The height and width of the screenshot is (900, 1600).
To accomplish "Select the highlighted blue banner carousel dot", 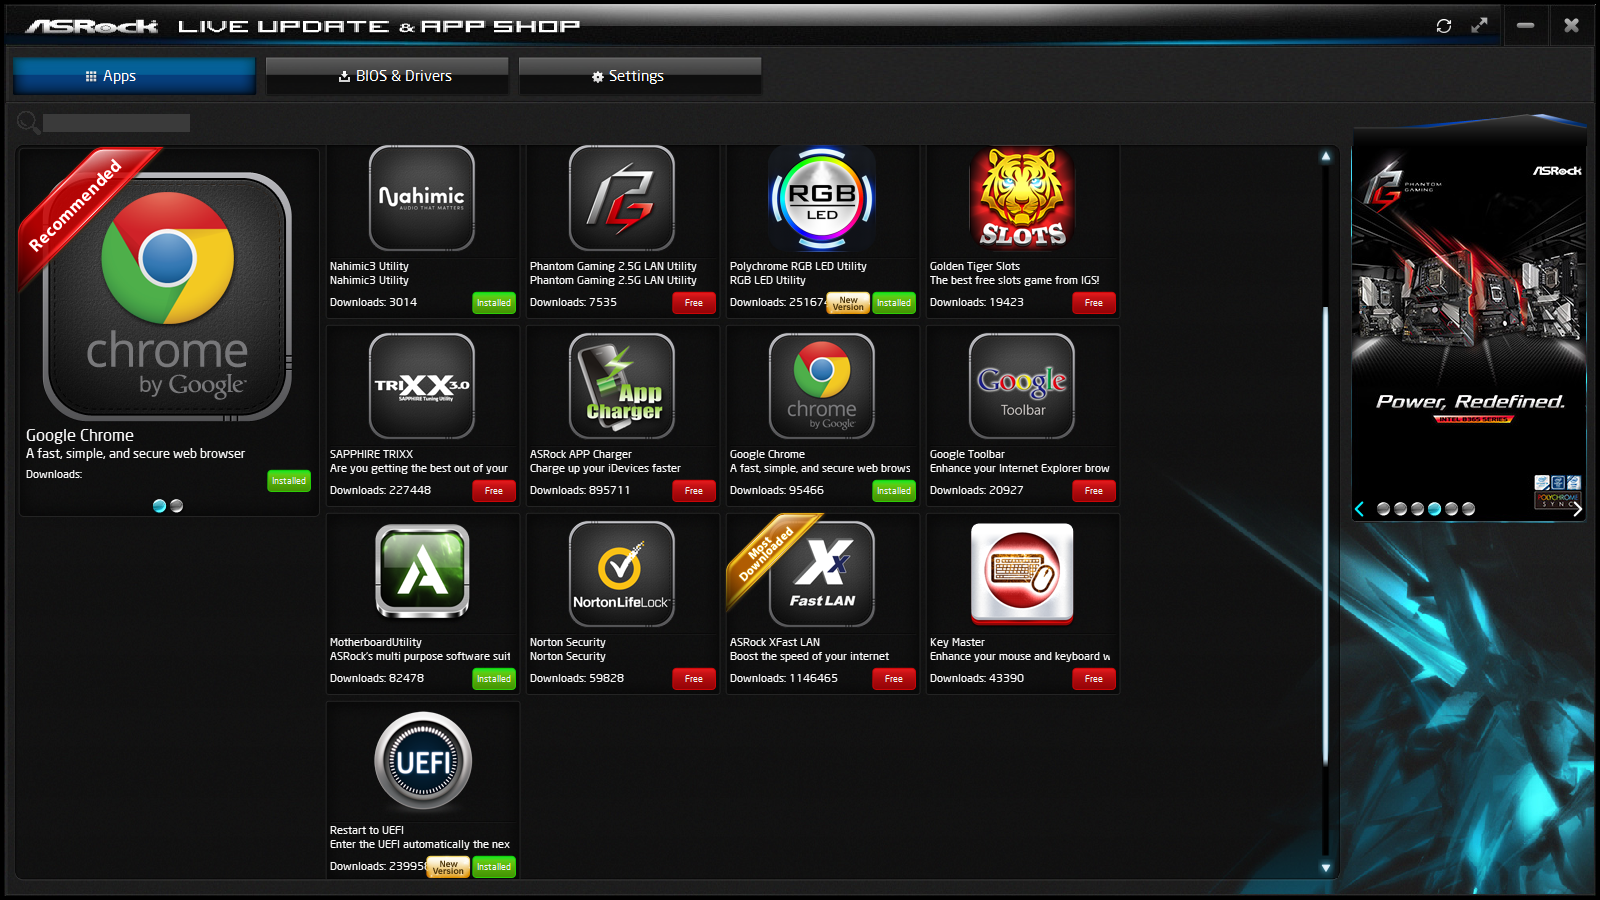I will click(x=1434, y=509).
